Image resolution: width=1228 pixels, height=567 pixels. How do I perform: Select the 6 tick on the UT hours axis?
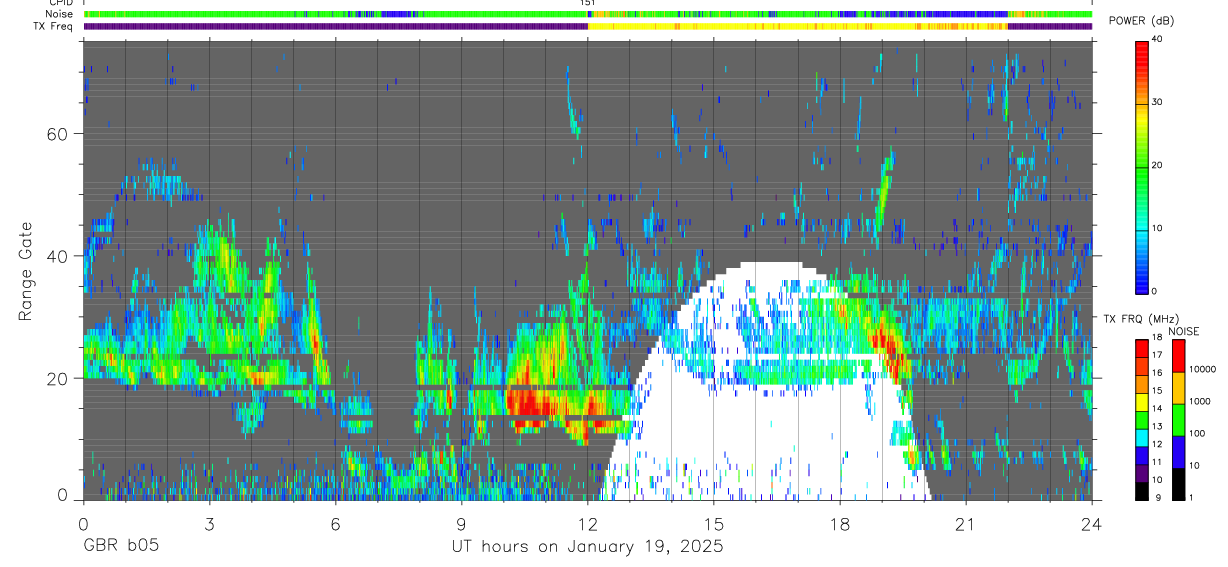335,524
